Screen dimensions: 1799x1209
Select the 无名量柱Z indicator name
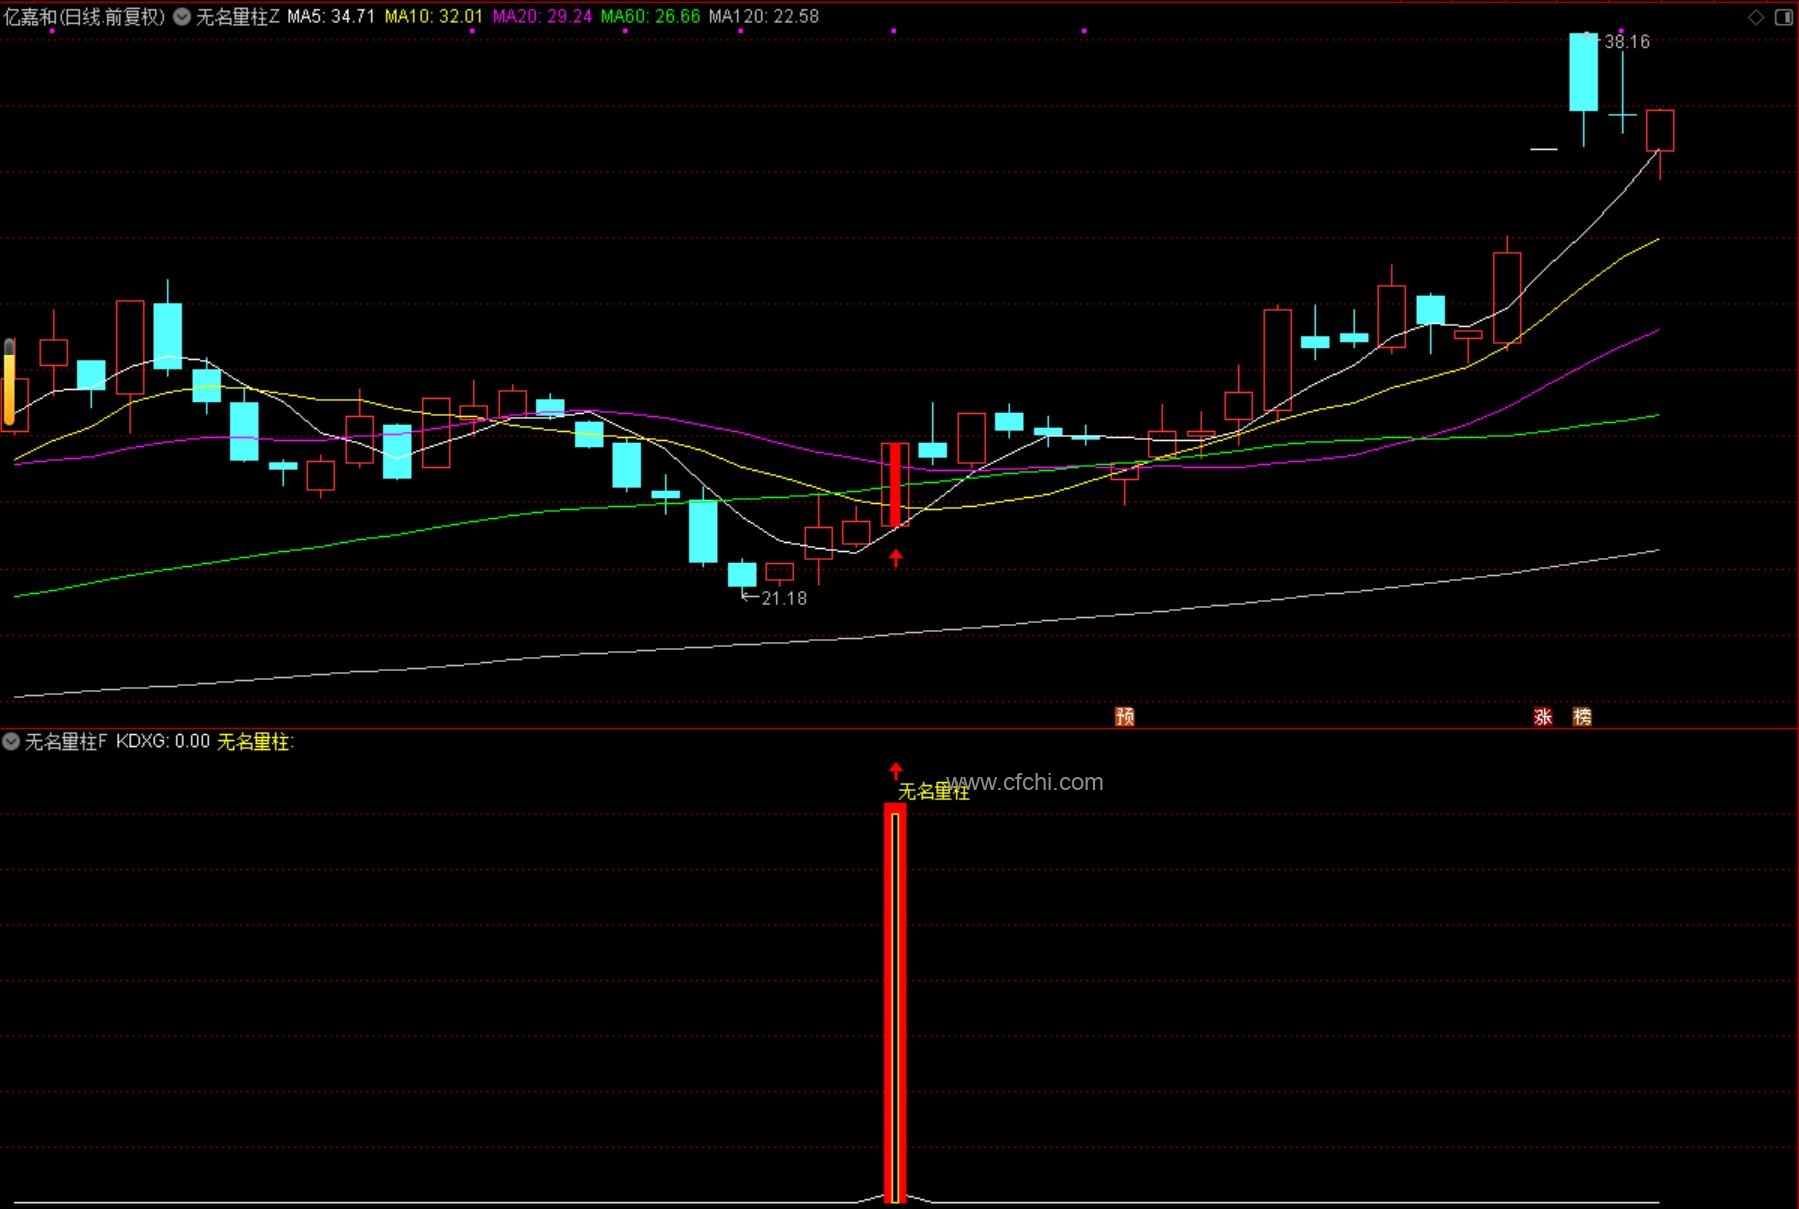(x=238, y=16)
